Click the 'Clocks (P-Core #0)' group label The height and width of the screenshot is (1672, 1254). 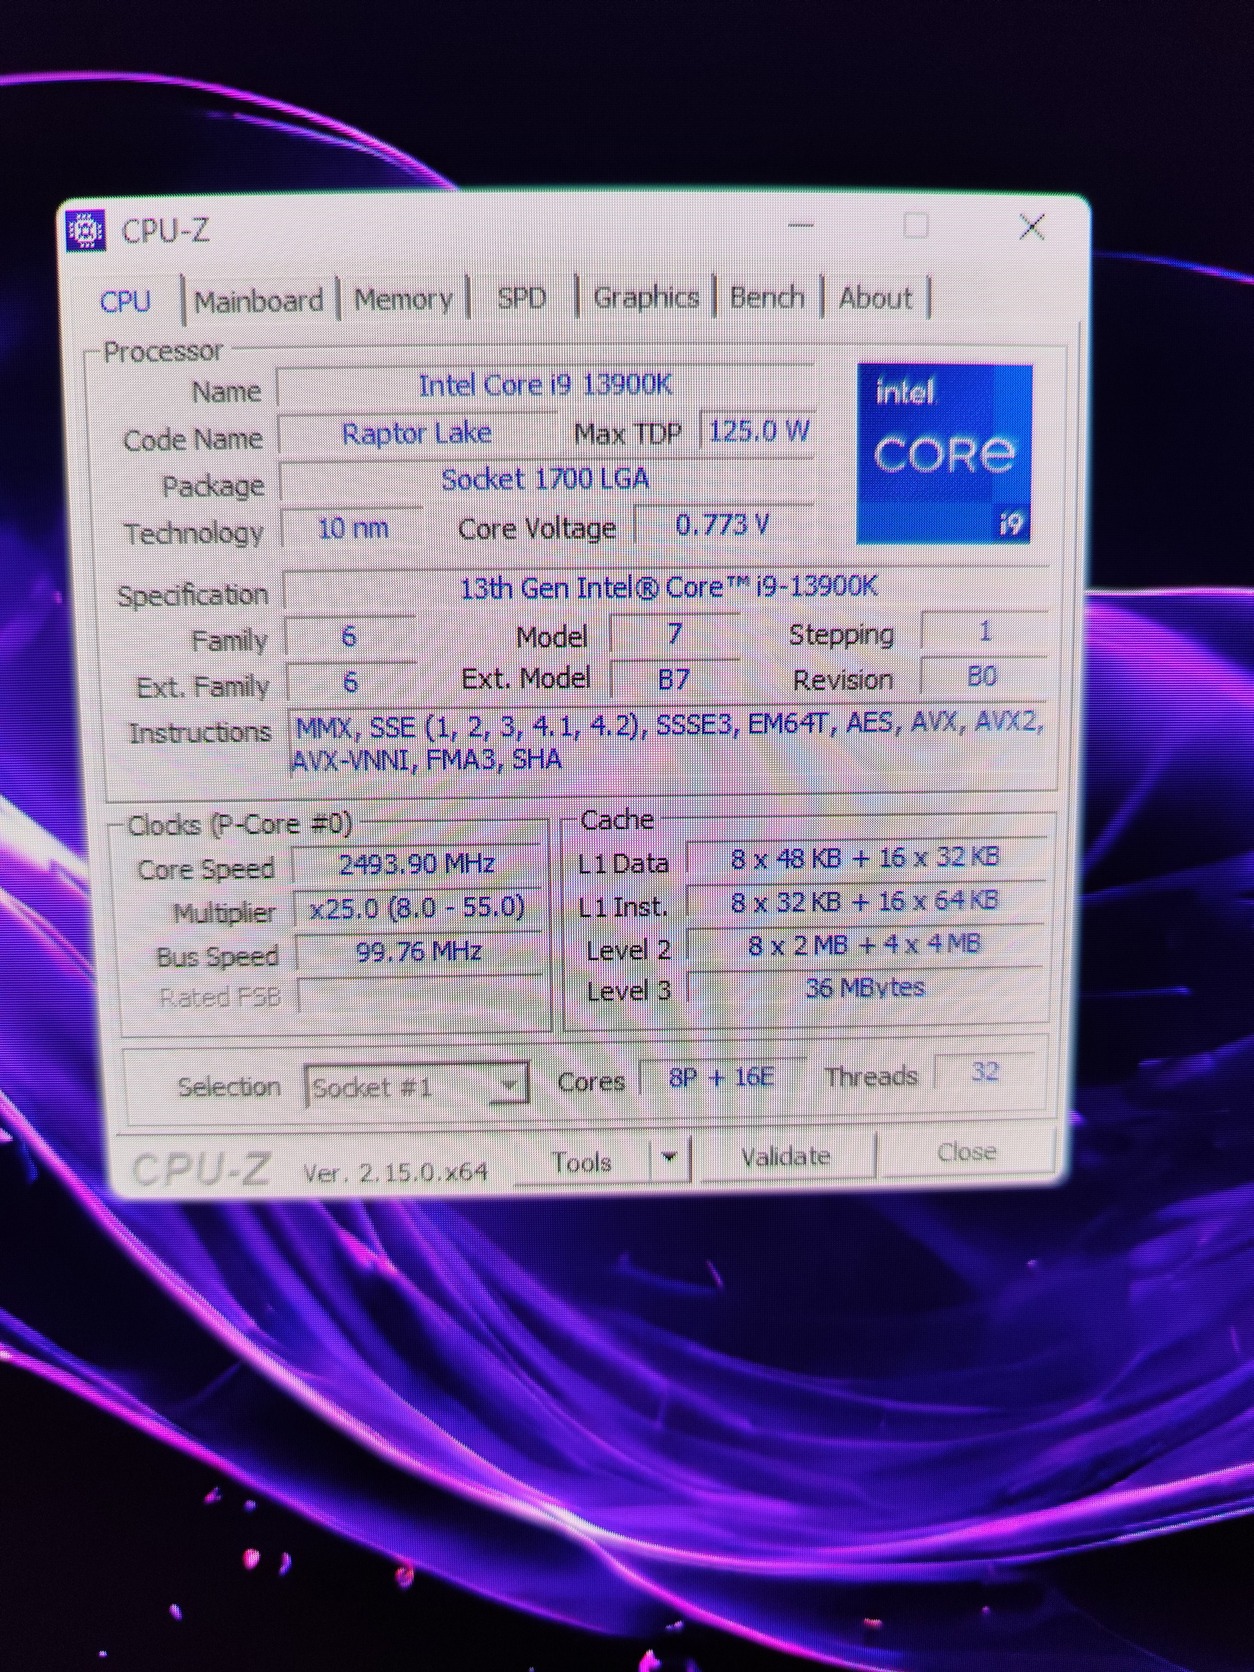tap(240, 825)
